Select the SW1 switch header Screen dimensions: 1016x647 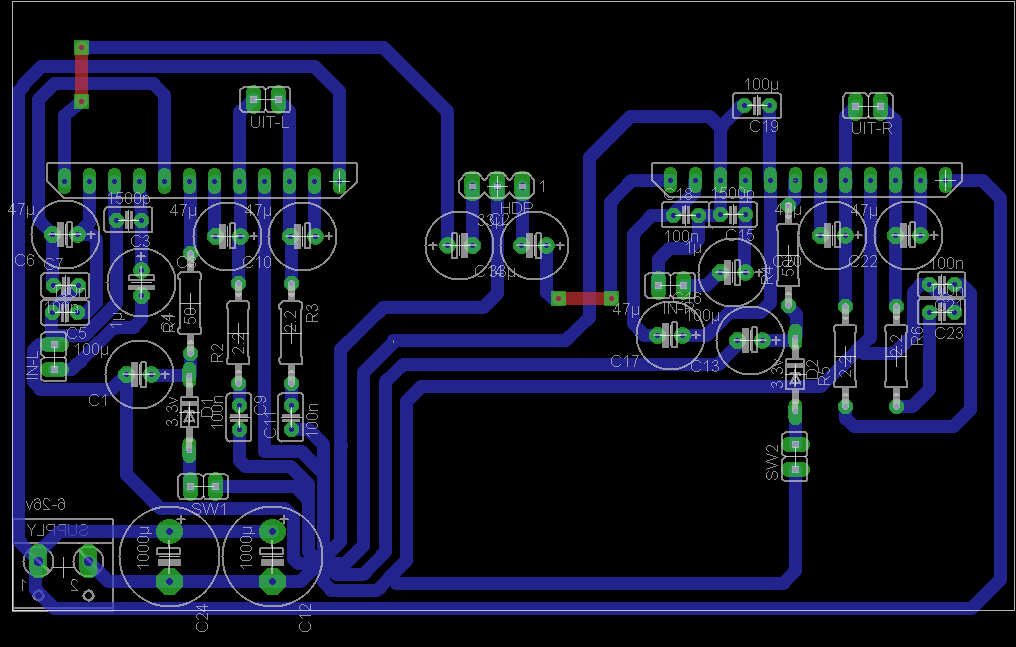tap(202, 487)
